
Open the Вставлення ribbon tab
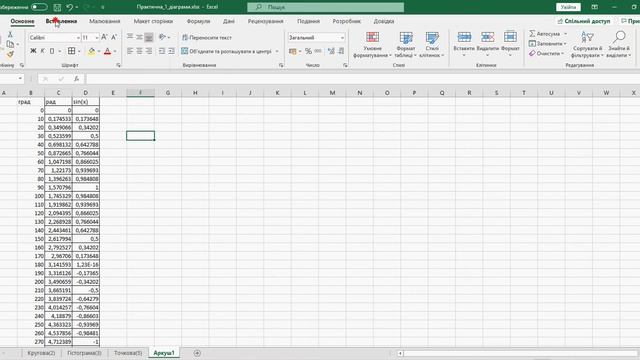[x=61, y=21]
